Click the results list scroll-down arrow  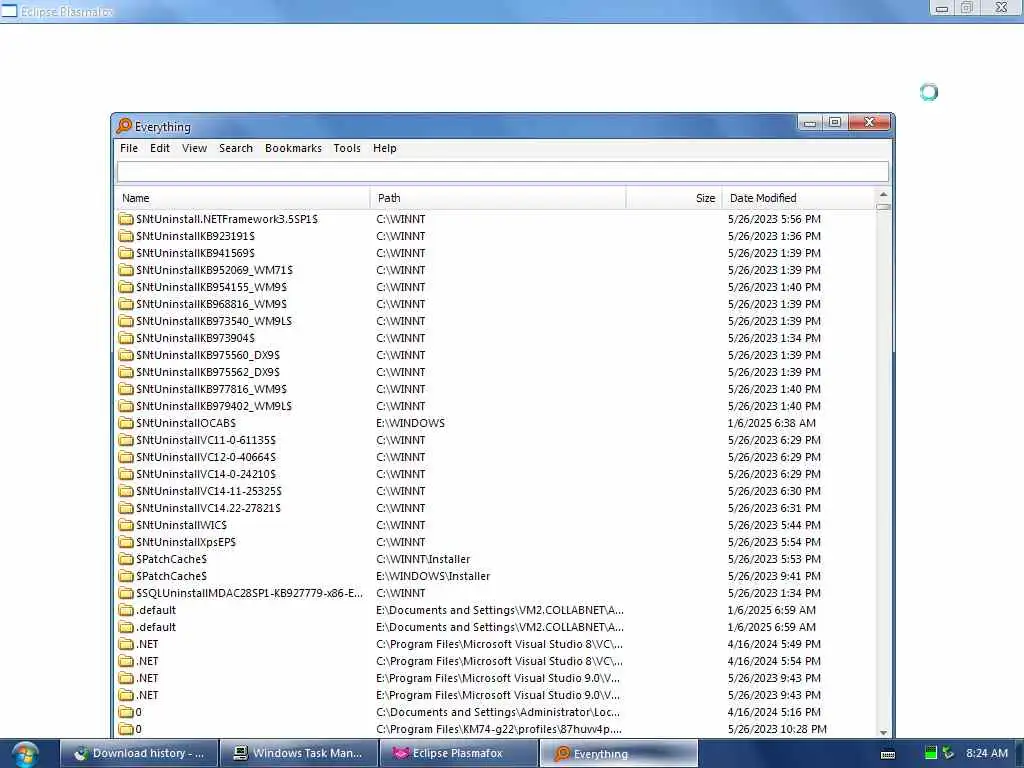883,733
